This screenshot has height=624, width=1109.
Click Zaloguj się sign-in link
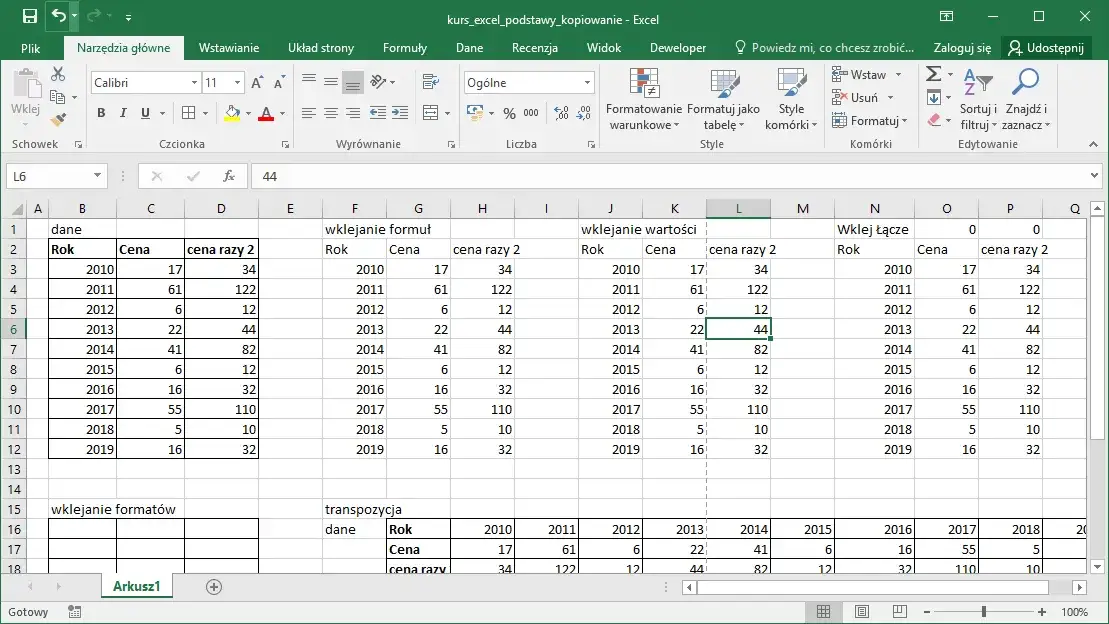[961, 47]
